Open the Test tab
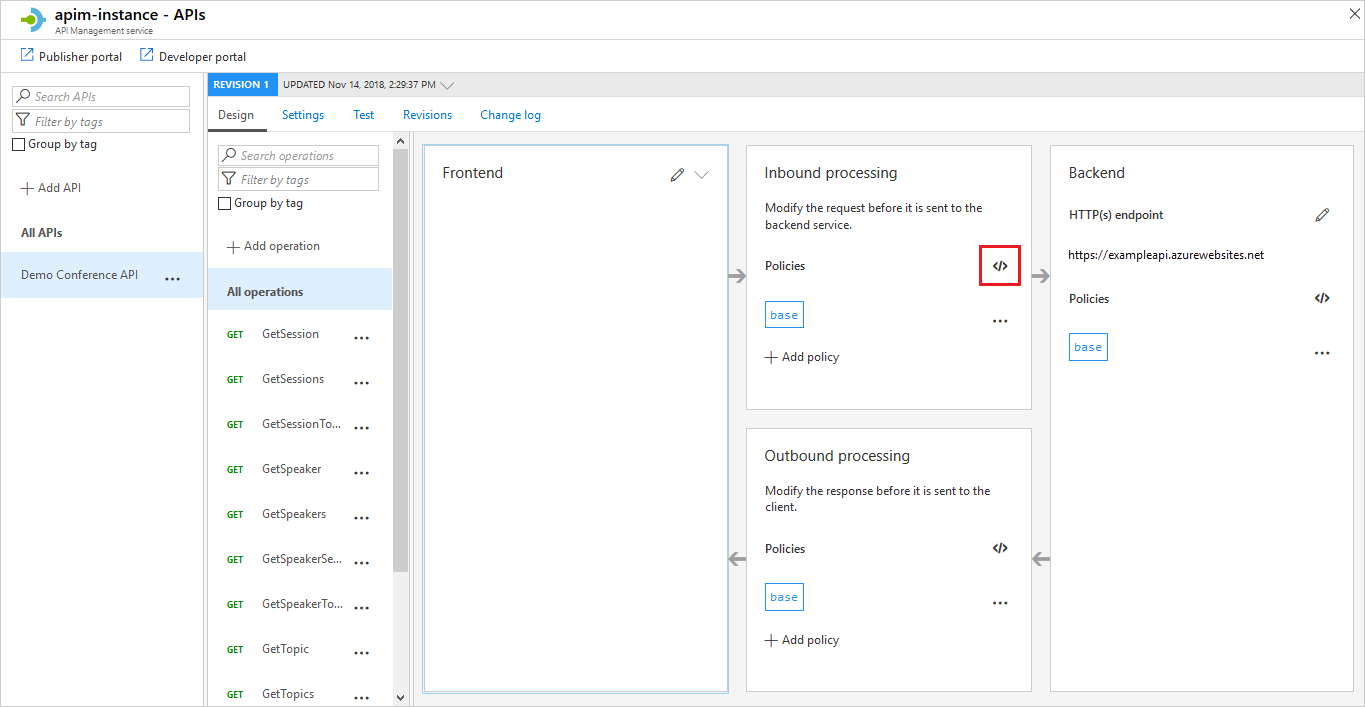Viewport: 1365px width, 707px height. 362,114
